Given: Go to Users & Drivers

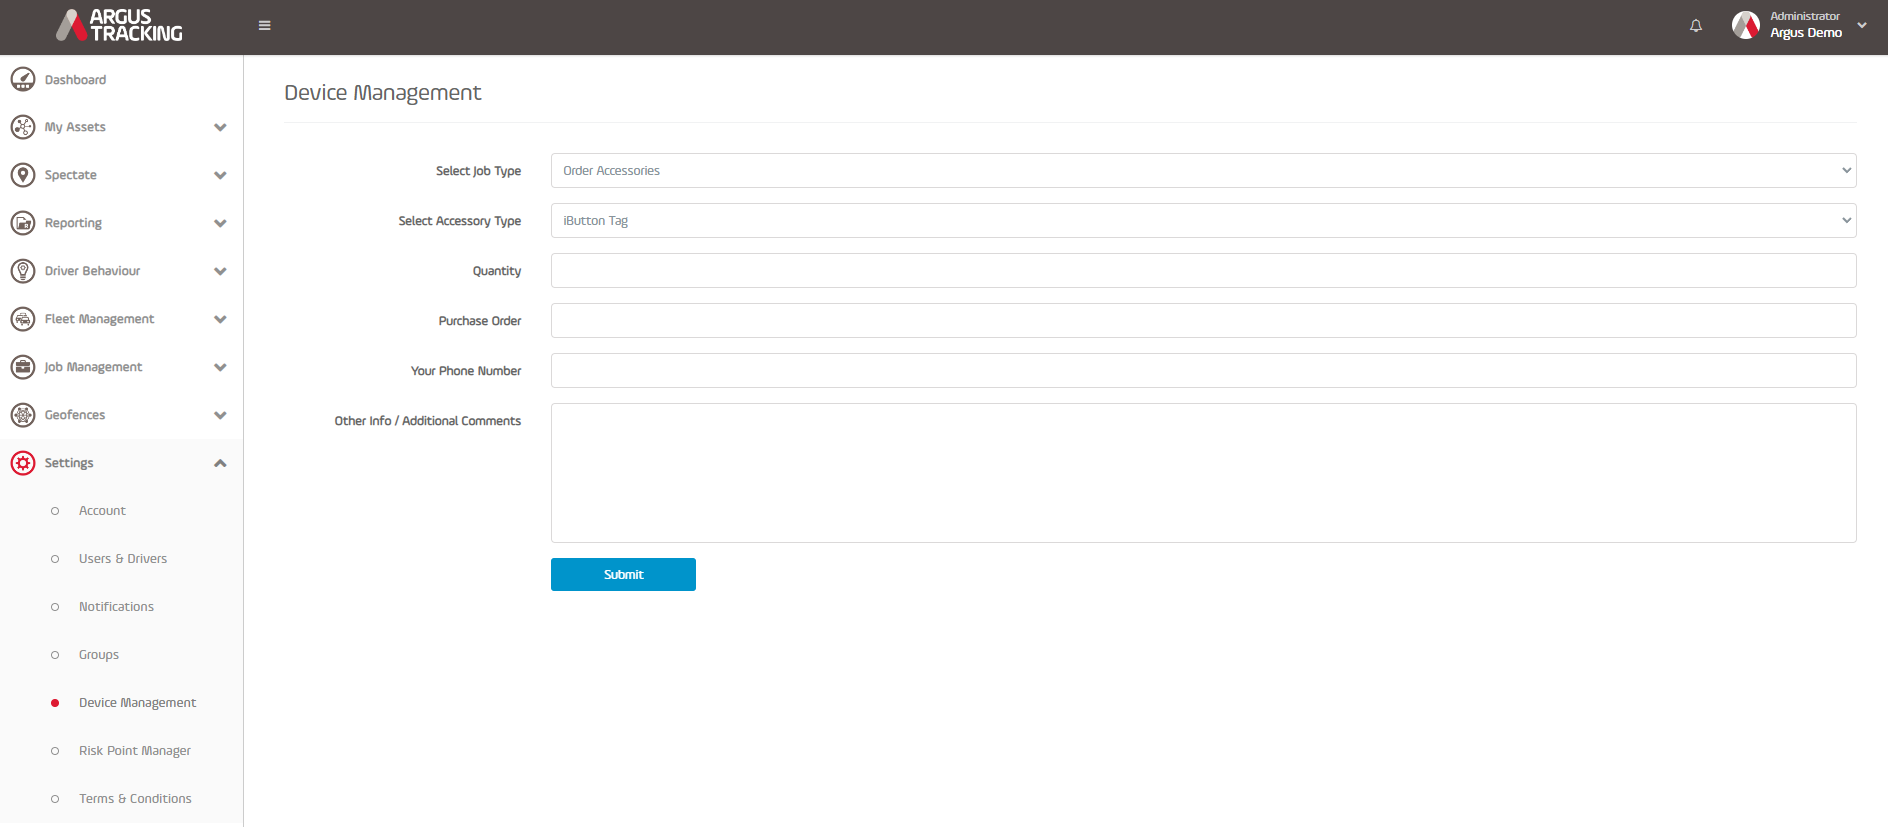Looking at the screenshot, I should [x=123, y=559].
